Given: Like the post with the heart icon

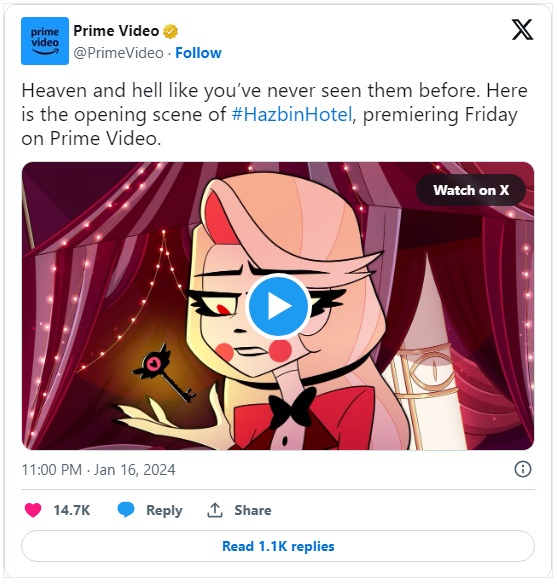Looking at the screenshot, I should coord(33,510).
